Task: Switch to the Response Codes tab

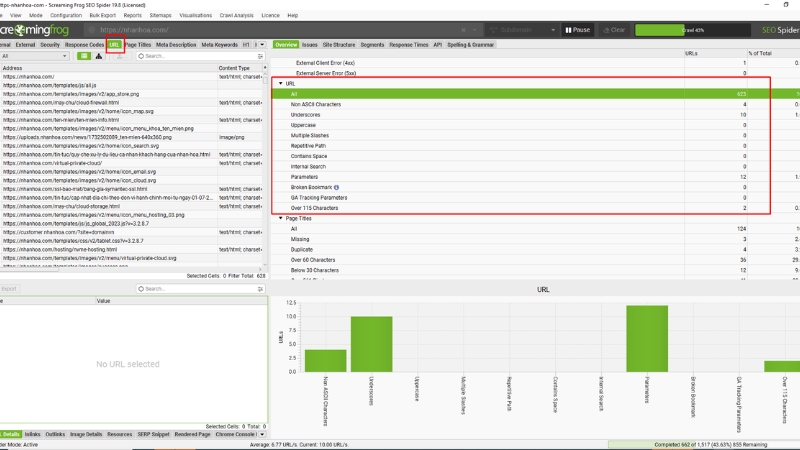Action: pyautogui.click(x=84, y=45)
